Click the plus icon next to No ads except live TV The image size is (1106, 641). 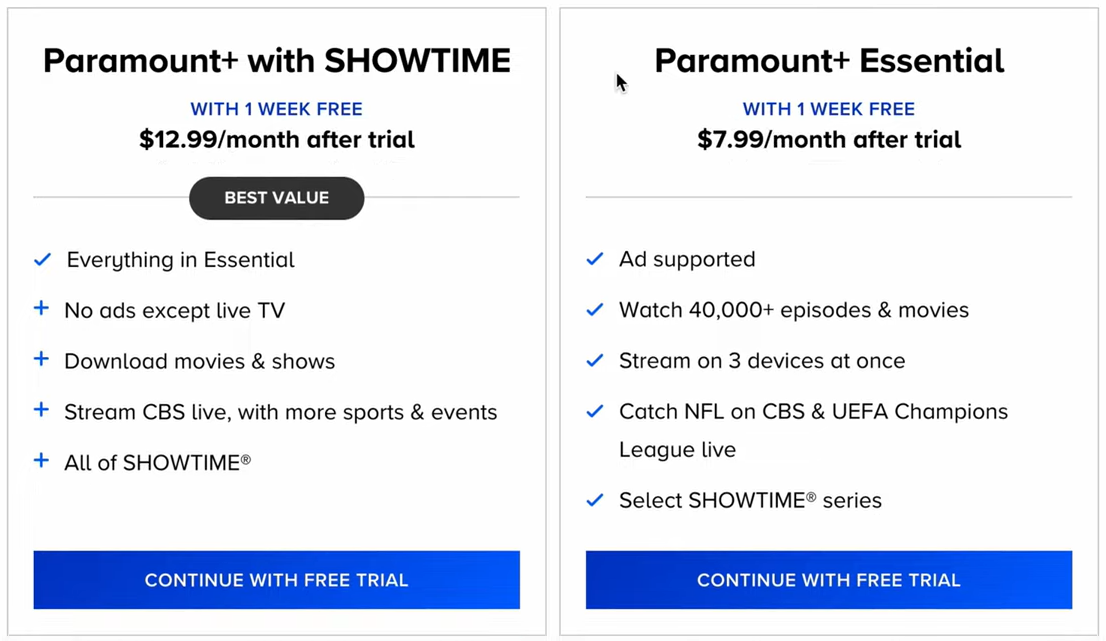(x=42, y=310)
